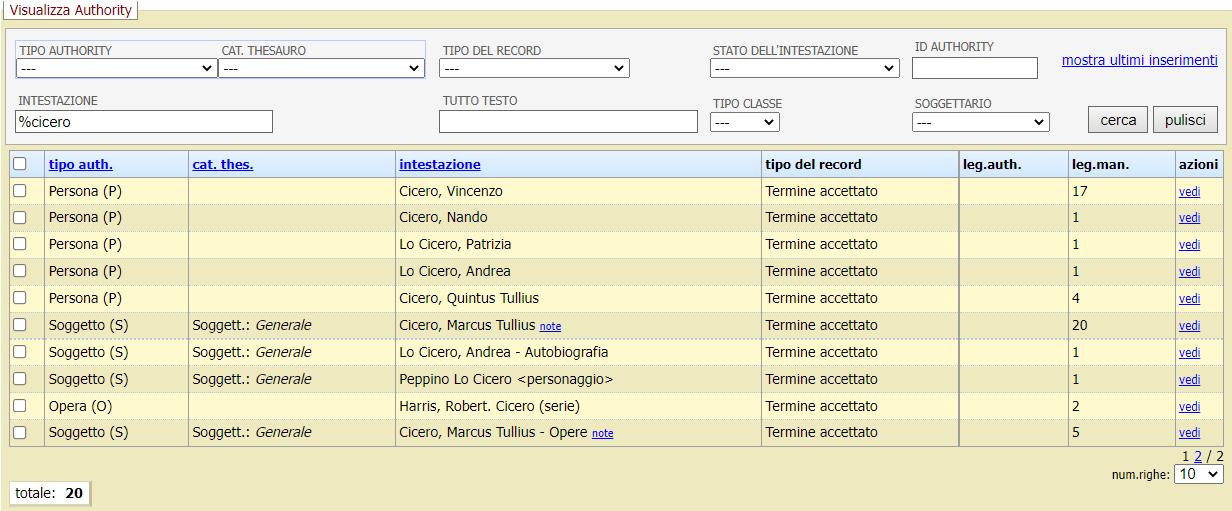Go to results page 2

click(x=1197, y=456)
